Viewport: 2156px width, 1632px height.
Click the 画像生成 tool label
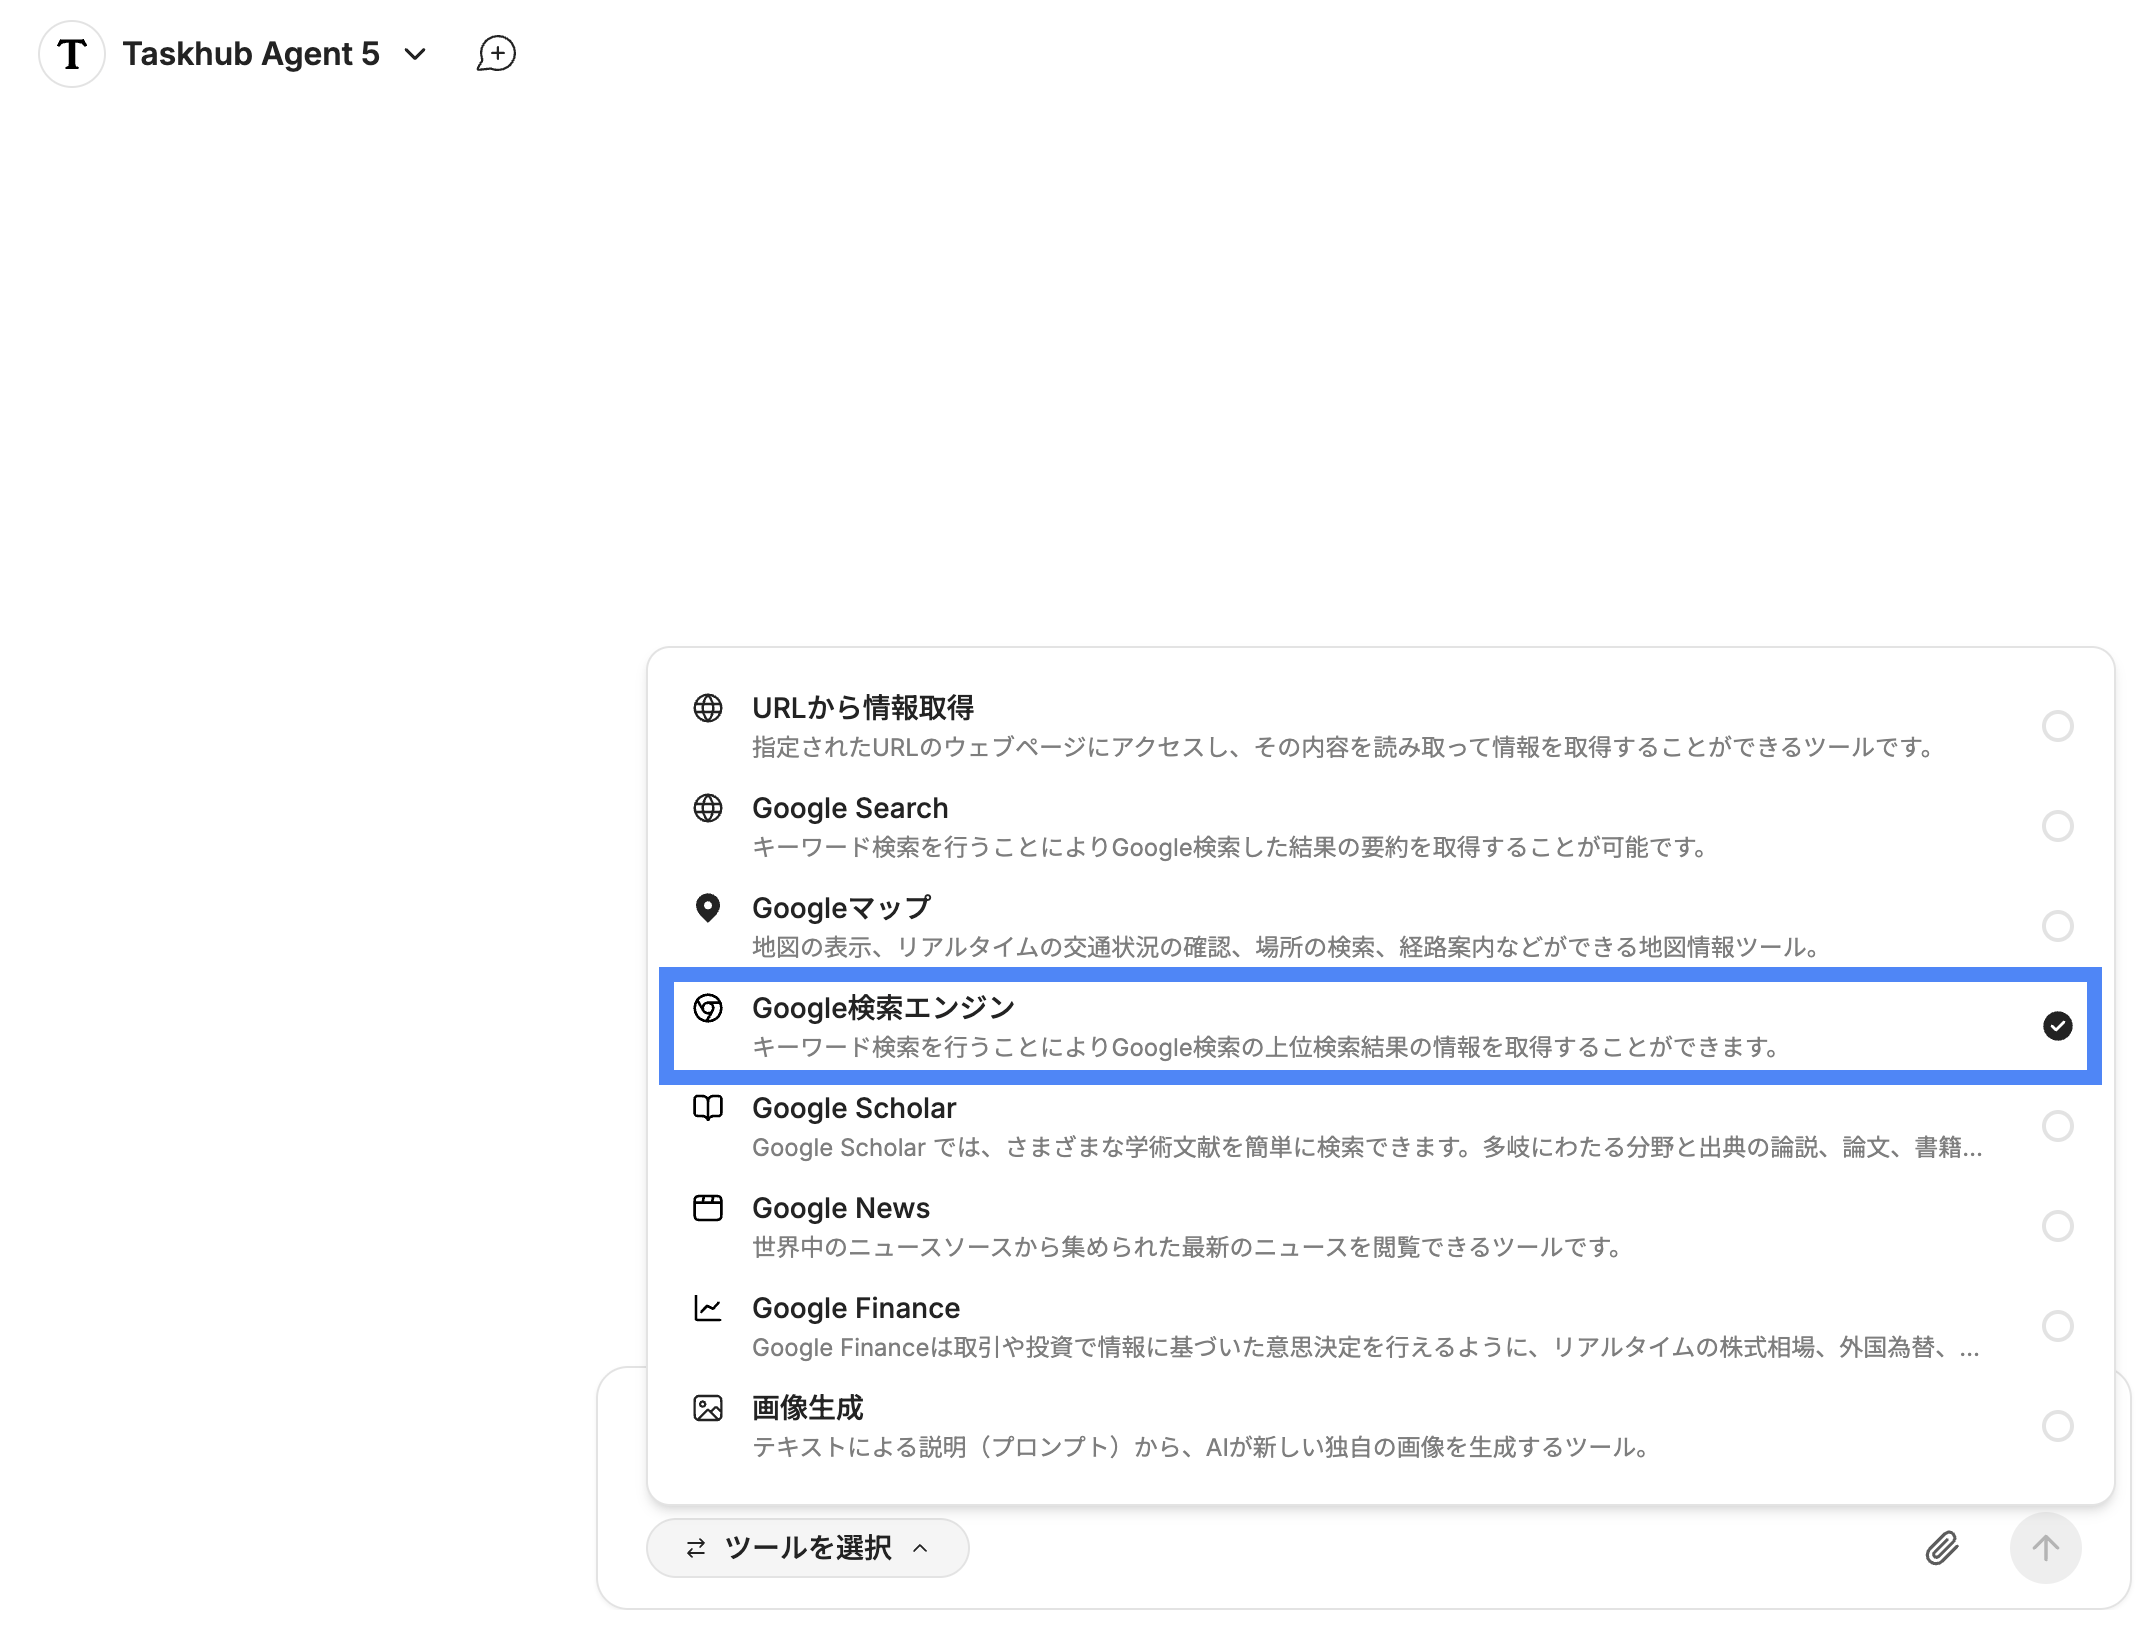pos(807,1408)
